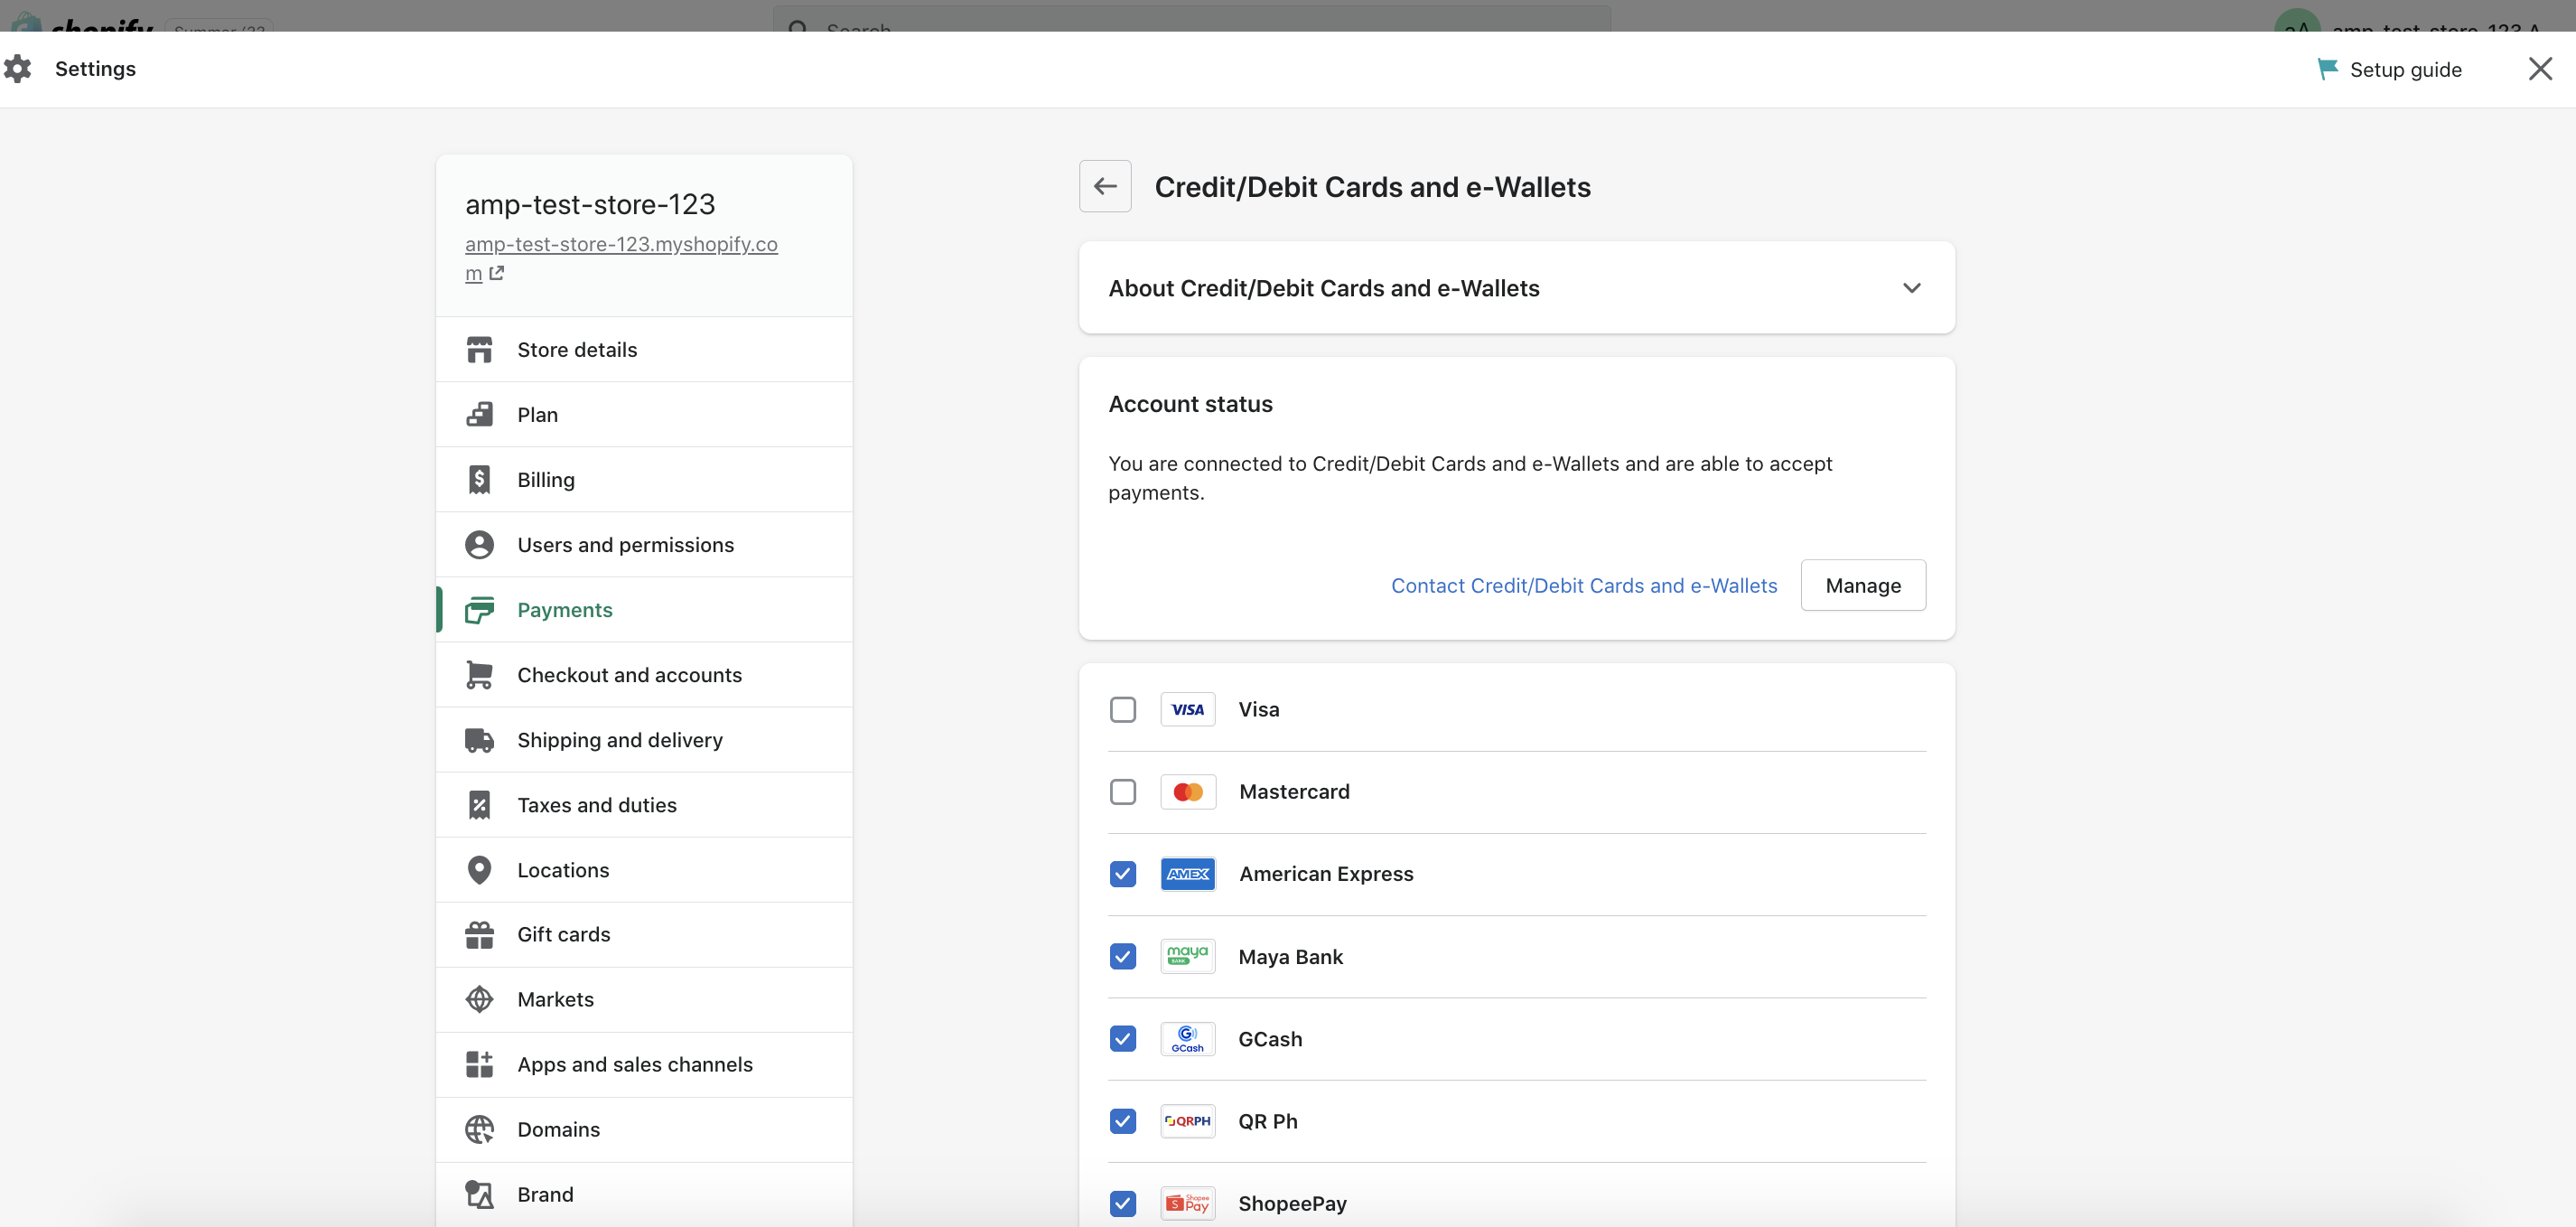Expand About Credit/Debit Cards and e-Wallets section
This screenshot has height=1227, width=2576.
(1911, 288)
